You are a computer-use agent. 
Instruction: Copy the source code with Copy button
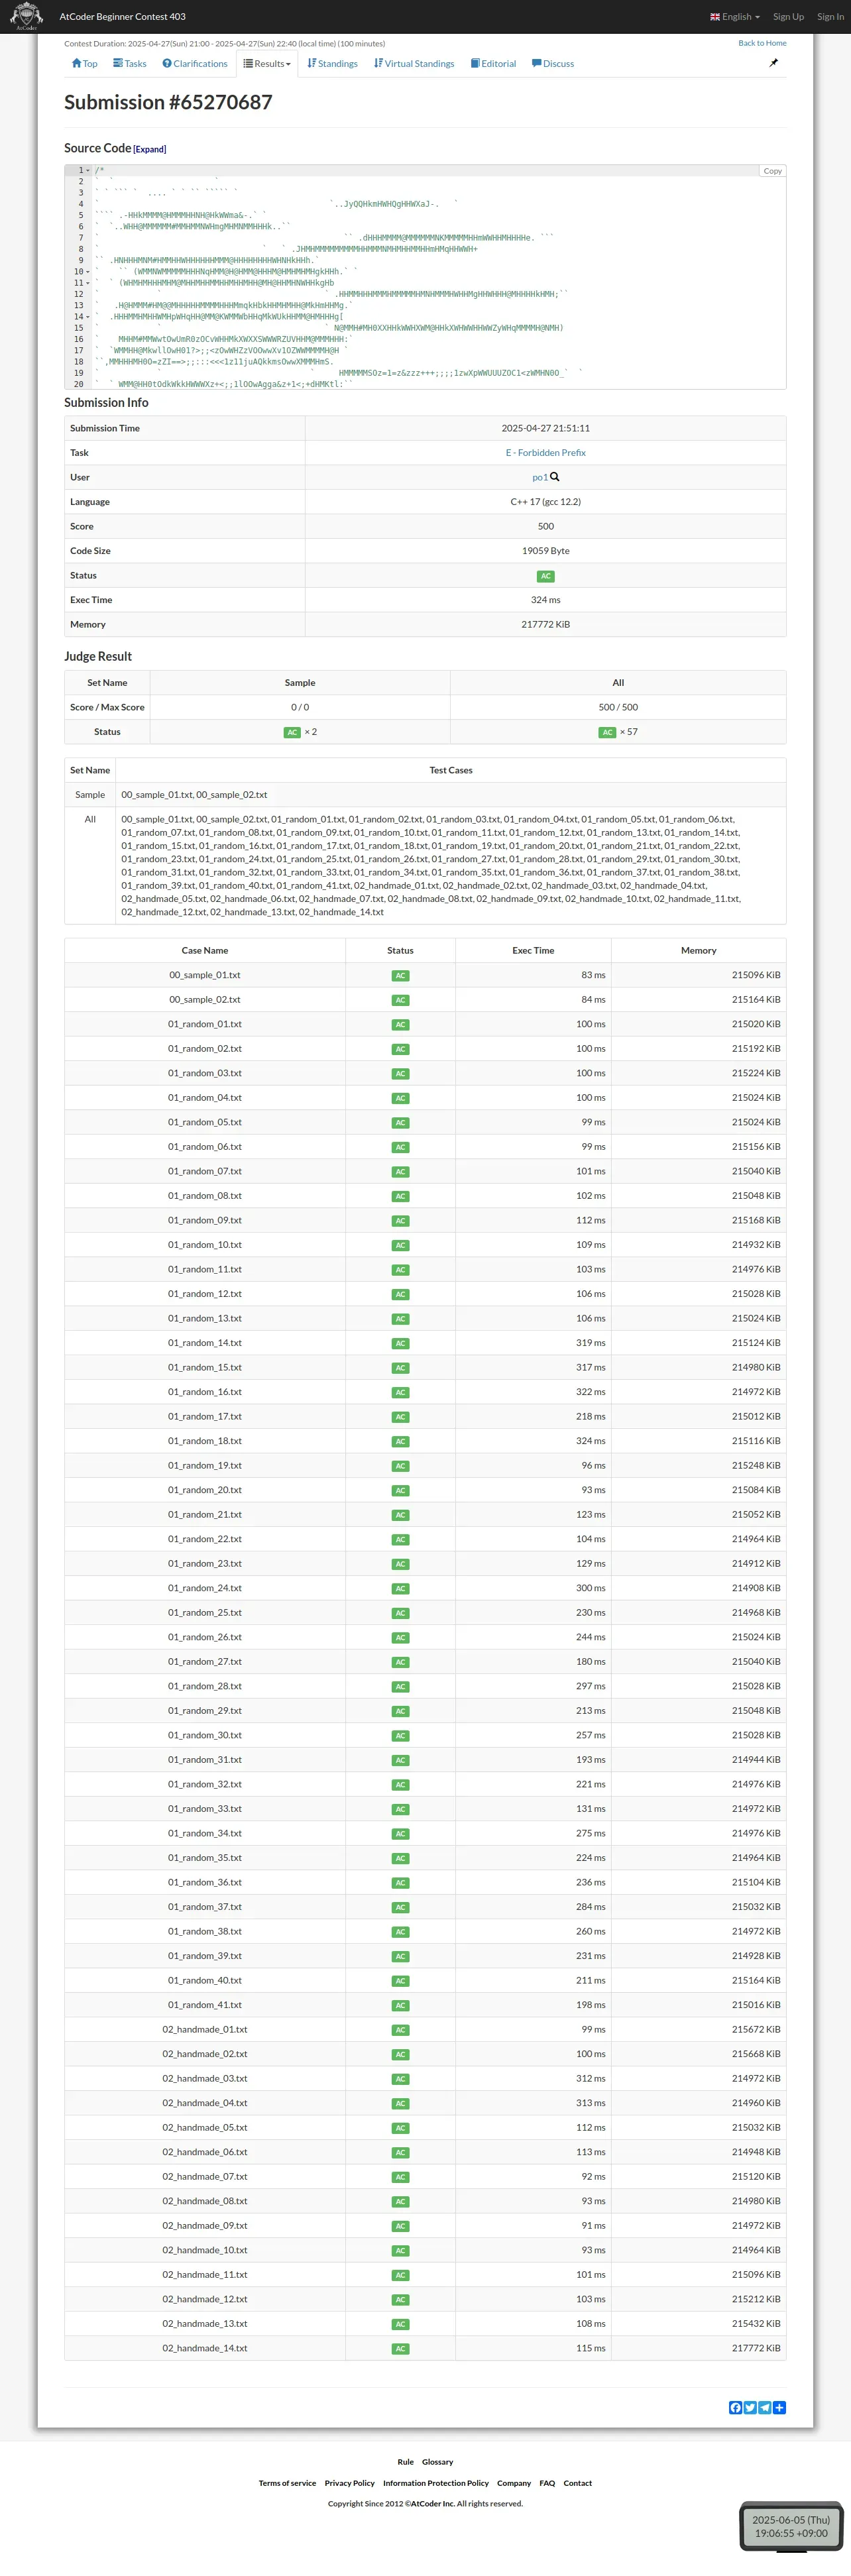pos(772,171)
